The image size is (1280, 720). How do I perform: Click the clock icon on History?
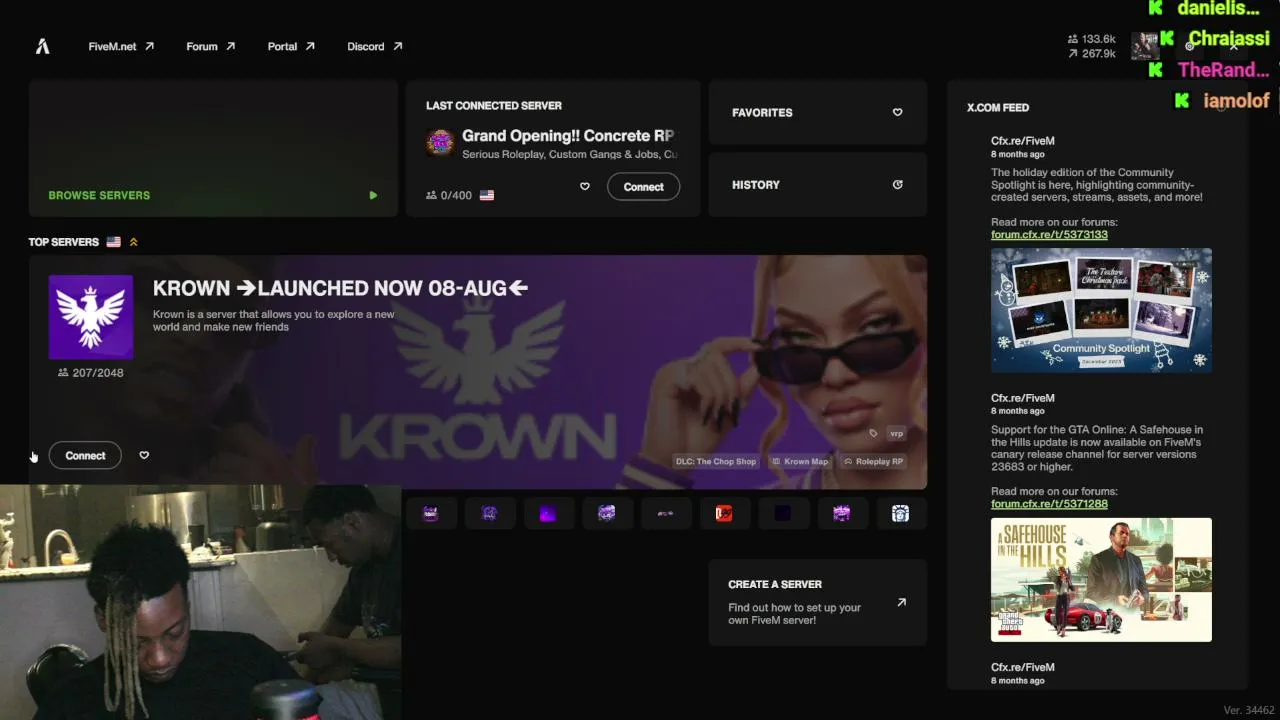click(897, 185)
